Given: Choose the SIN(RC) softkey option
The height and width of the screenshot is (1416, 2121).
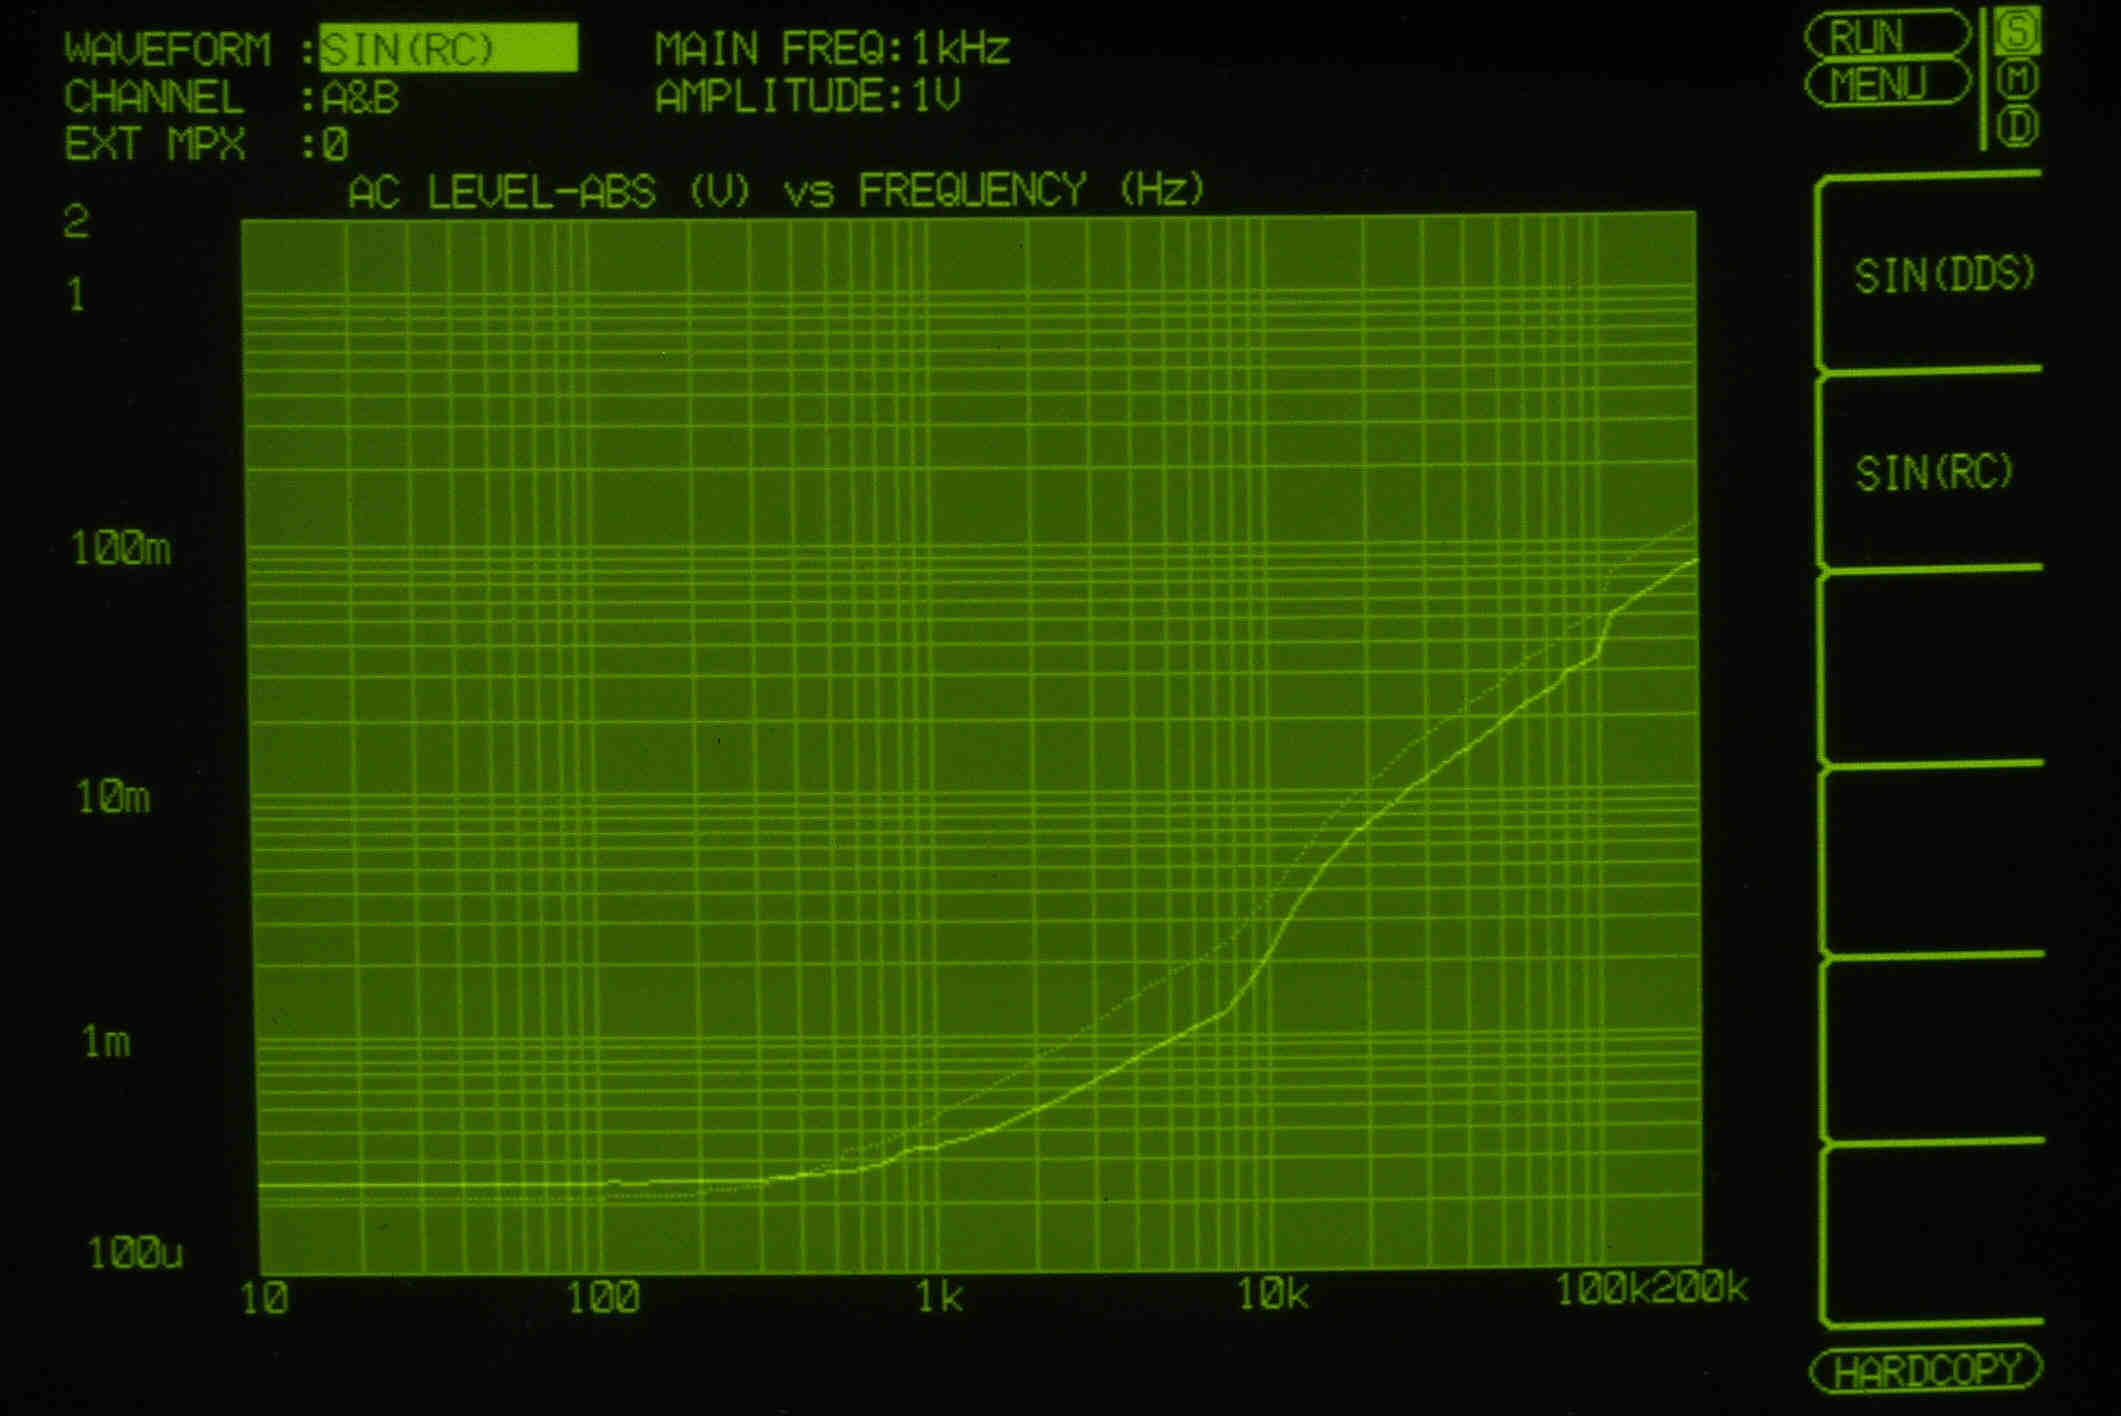Looking at the screenshot, I should coord(1933,472).
